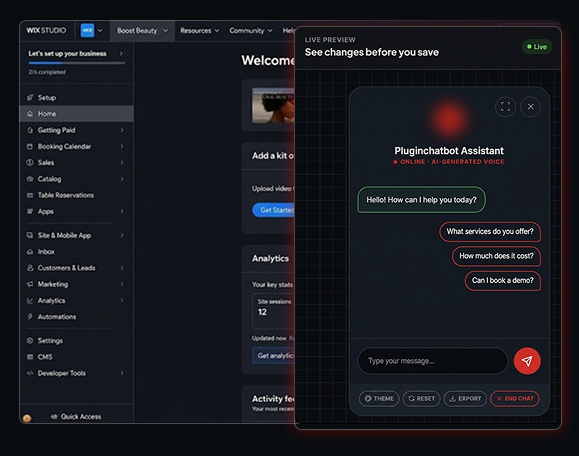Click the Automations lightning icon

30,317
